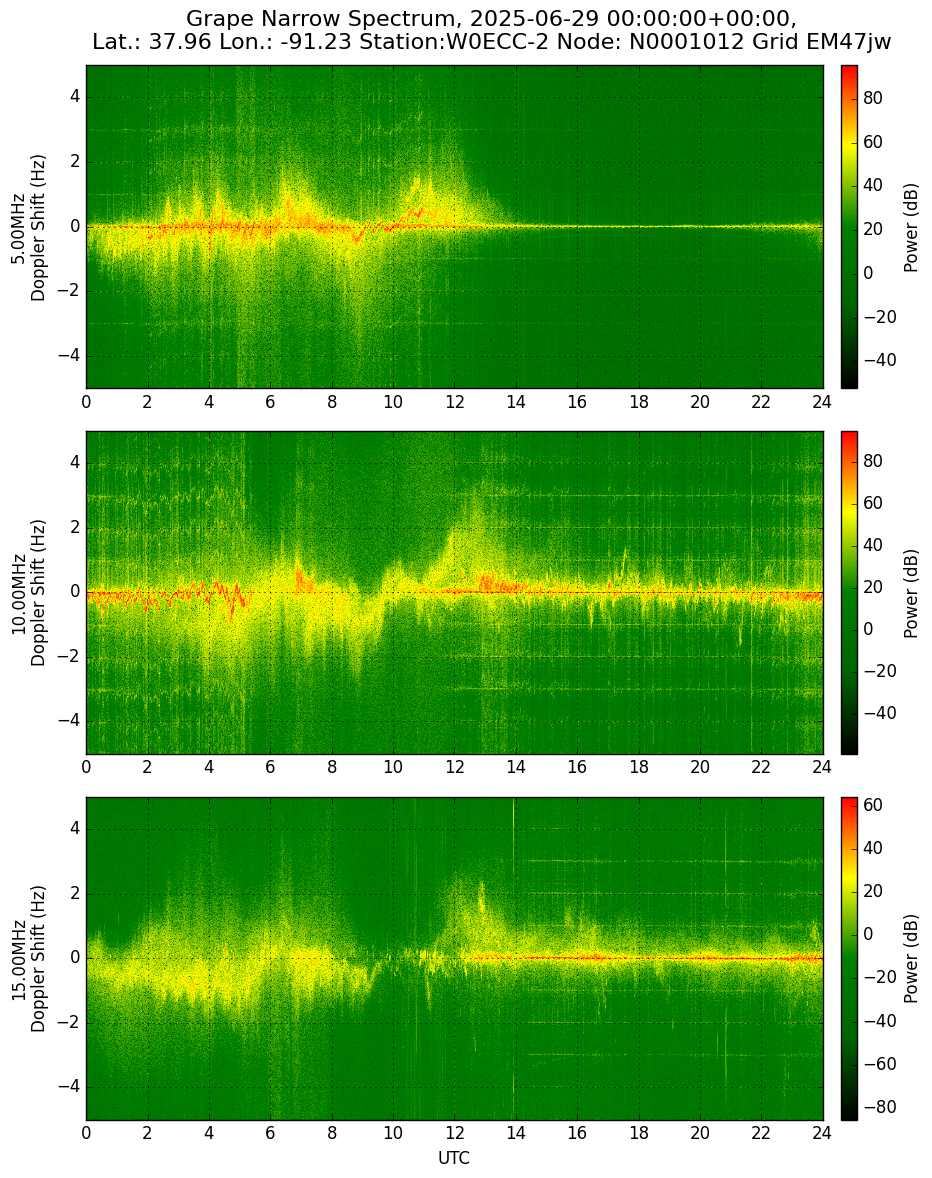932x1178 pixels.
Task: Click the 12 tick under the 5.00MHz plot
Action: coord(454,402)
